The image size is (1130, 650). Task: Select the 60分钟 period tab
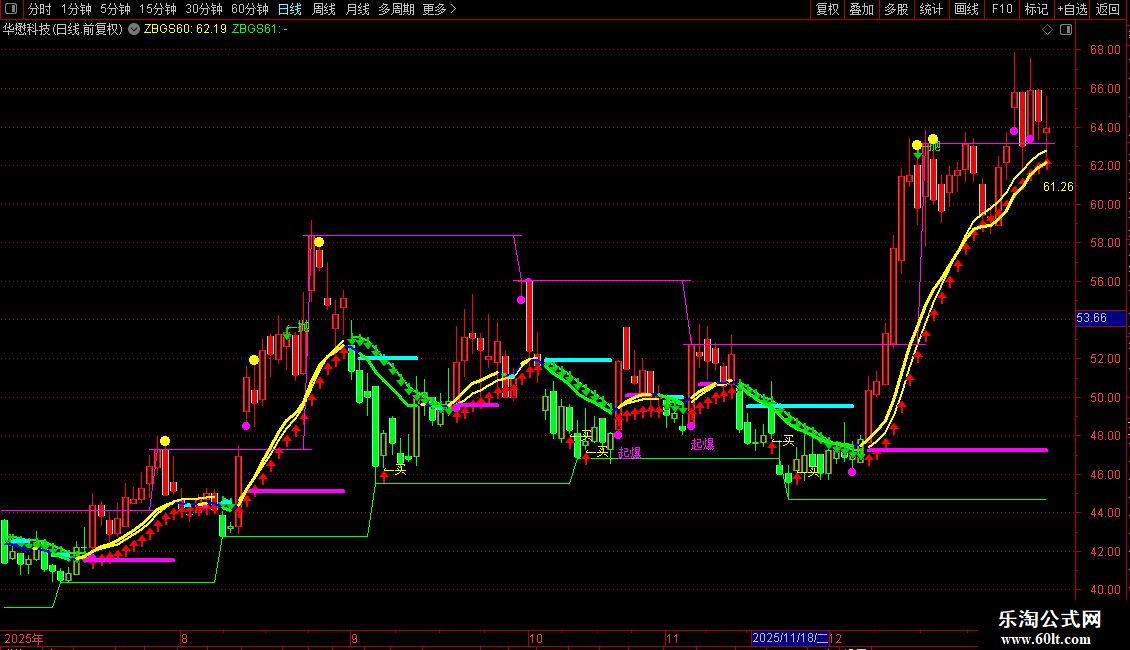coord(250,9)
